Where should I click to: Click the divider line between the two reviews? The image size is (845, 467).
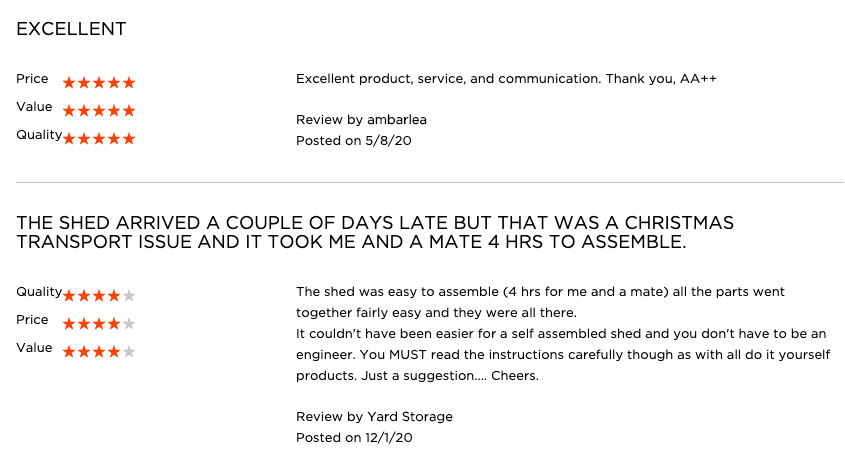click(x=429, y=183)
